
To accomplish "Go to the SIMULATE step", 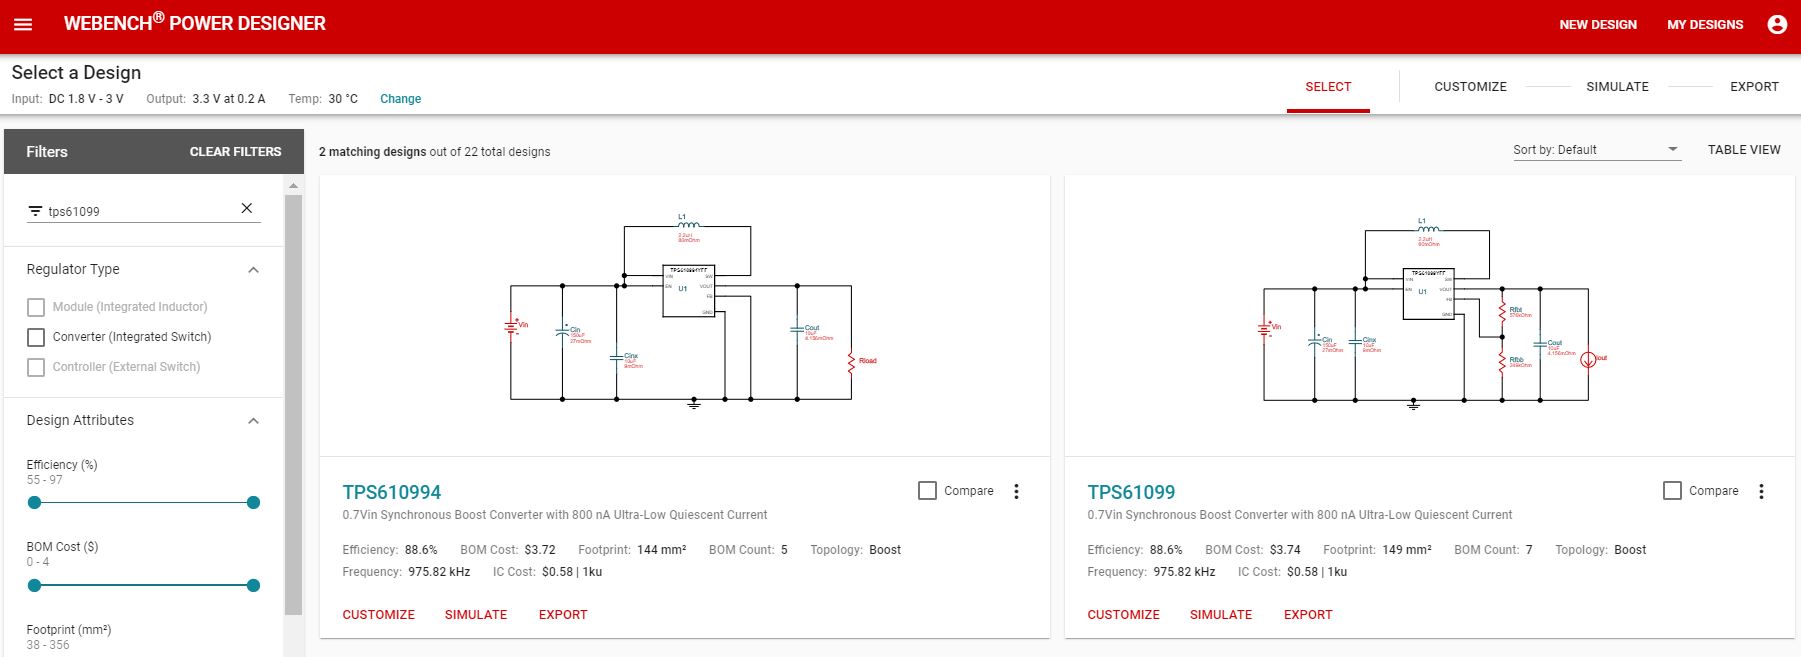I will coord(1617,87).
